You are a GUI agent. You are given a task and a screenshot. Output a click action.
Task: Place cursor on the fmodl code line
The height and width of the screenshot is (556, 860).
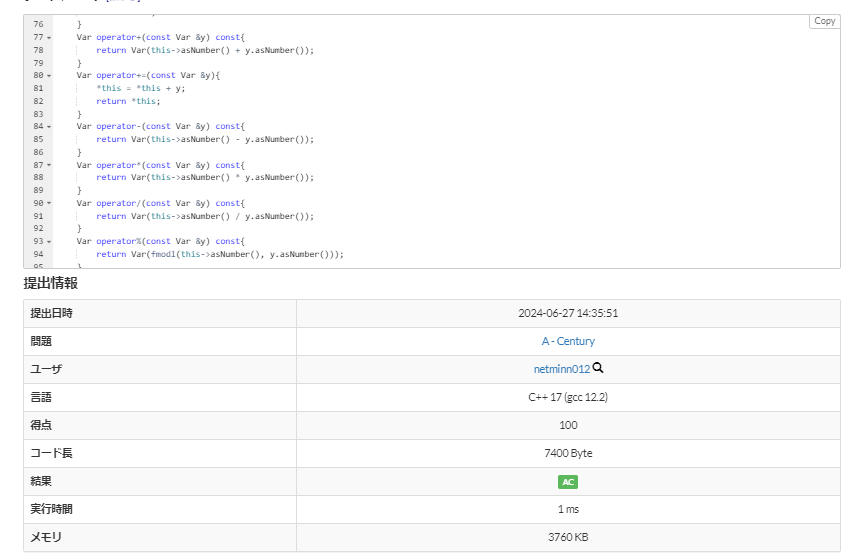(x=220, y=254)
